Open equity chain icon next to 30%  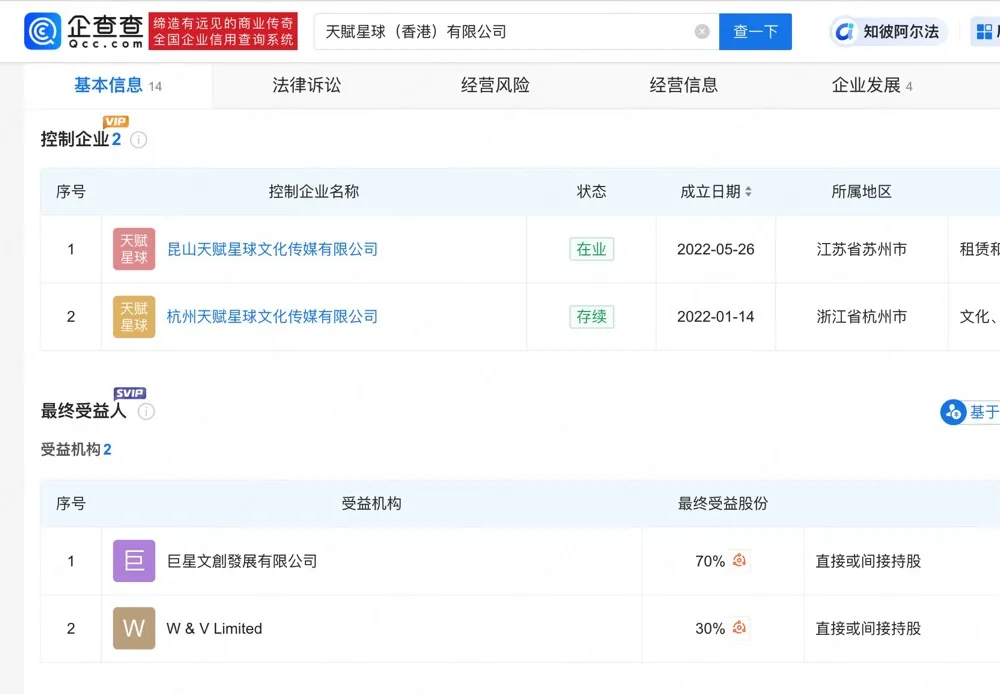739,628
